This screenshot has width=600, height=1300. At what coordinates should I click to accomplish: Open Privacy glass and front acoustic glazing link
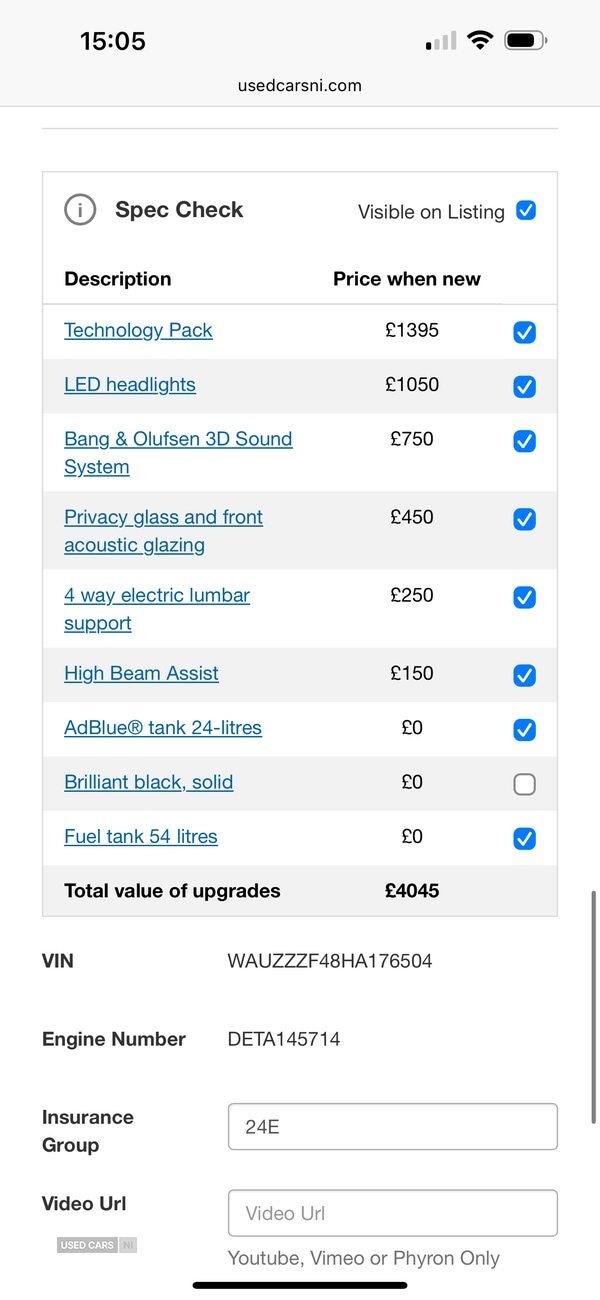point(163,530)
